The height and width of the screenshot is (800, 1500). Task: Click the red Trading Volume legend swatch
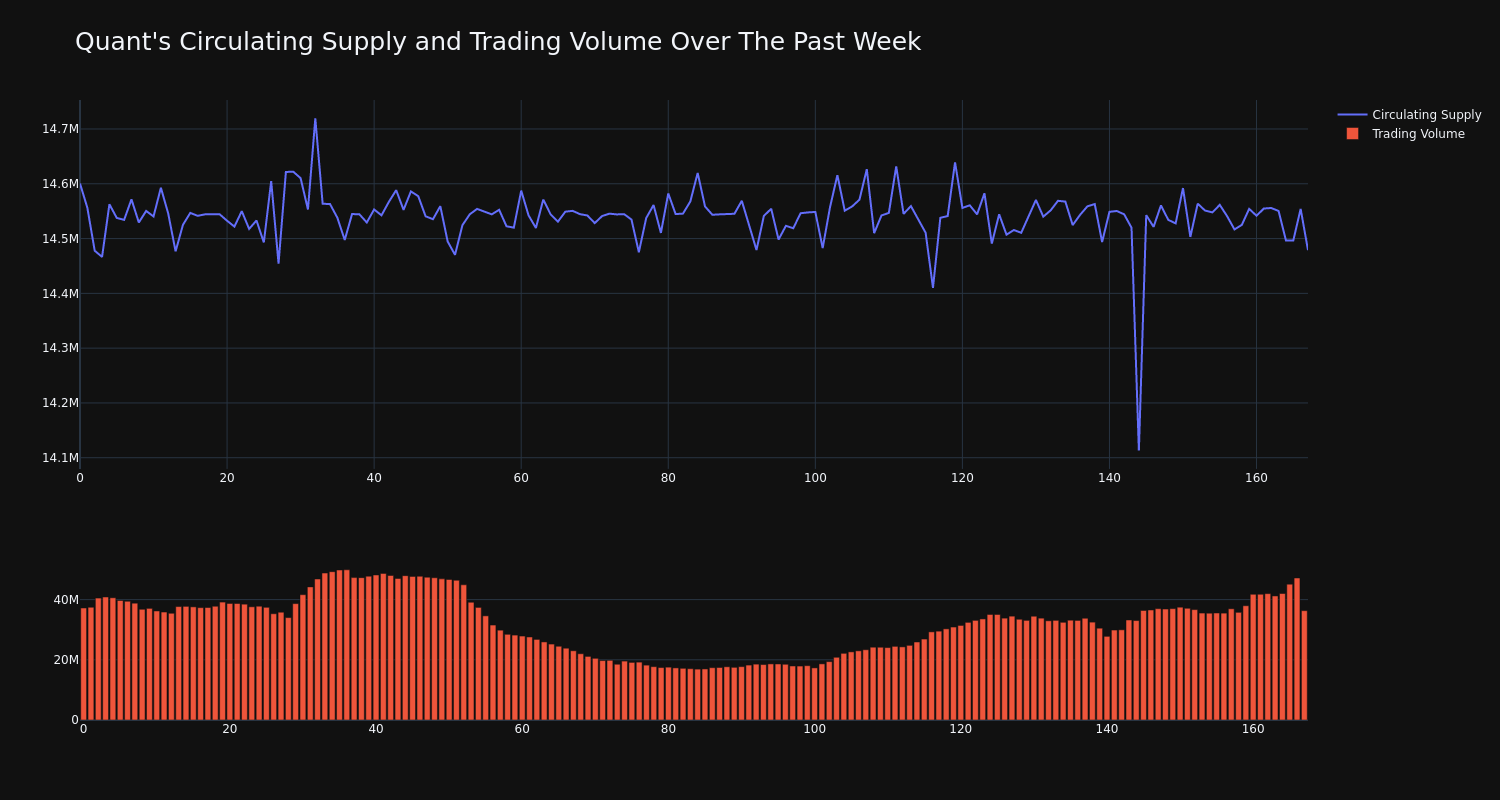coord(1352,134)
